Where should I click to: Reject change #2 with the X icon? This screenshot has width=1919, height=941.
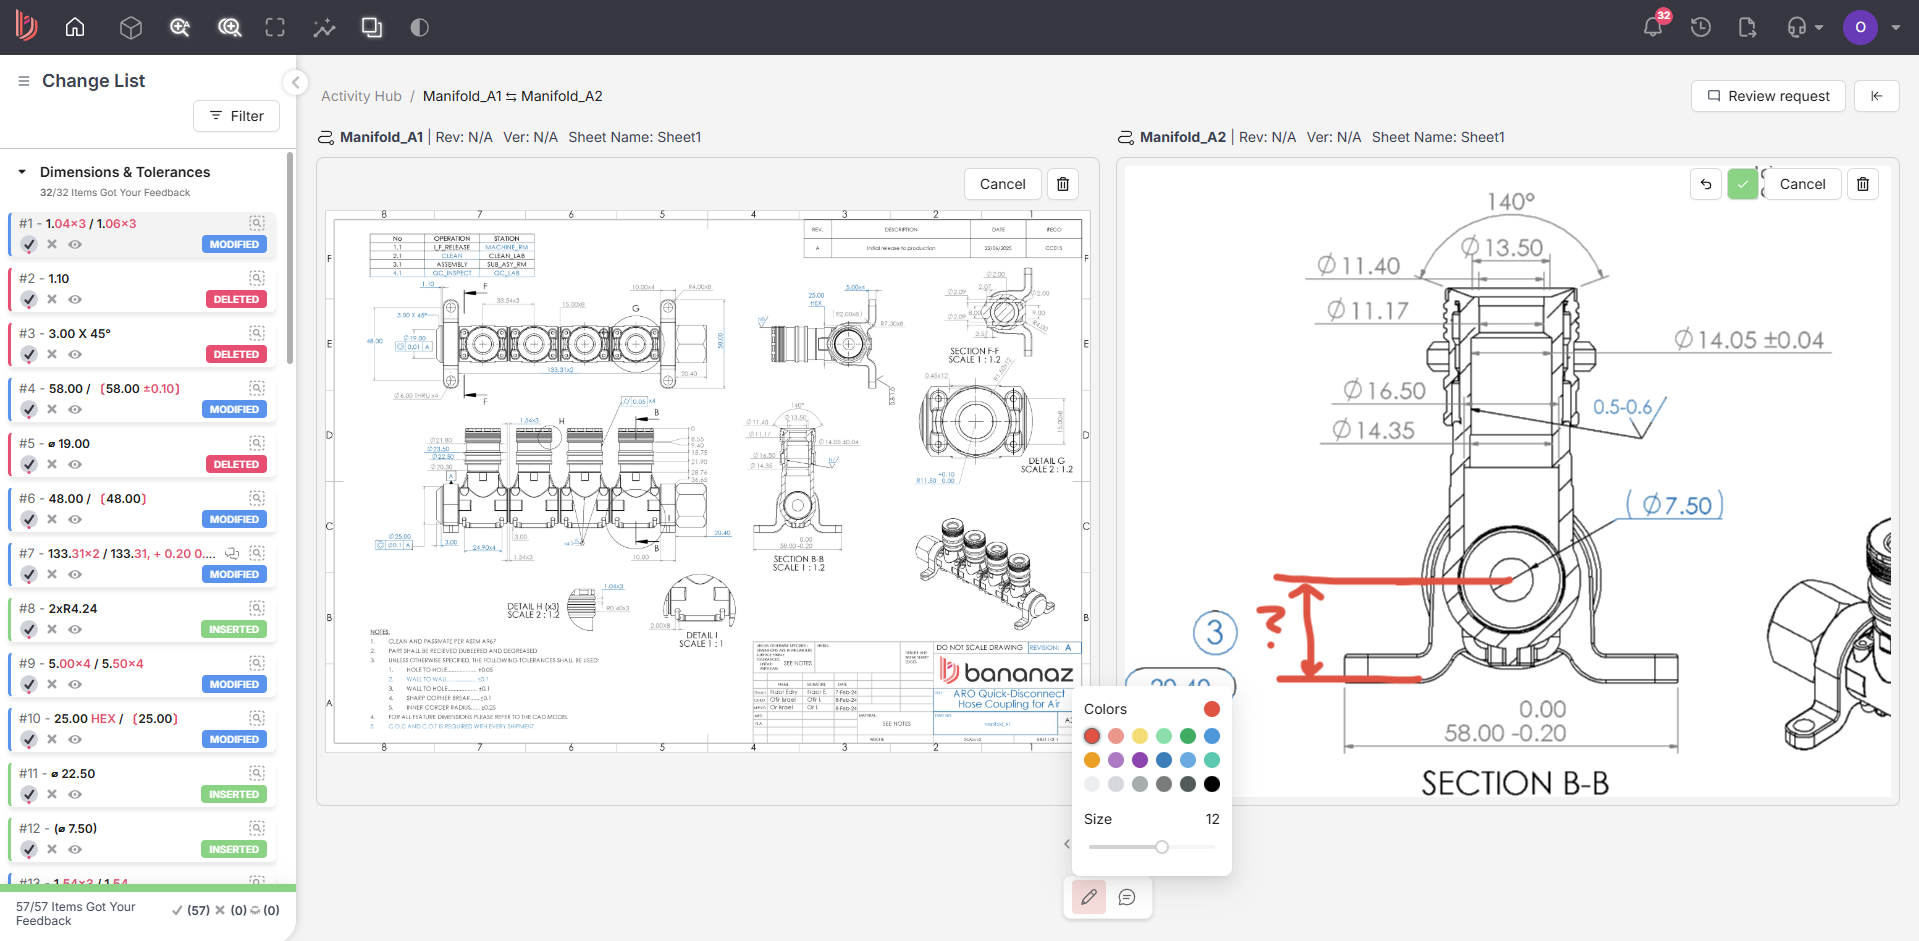pyautogui.click(x=52, y=299)
